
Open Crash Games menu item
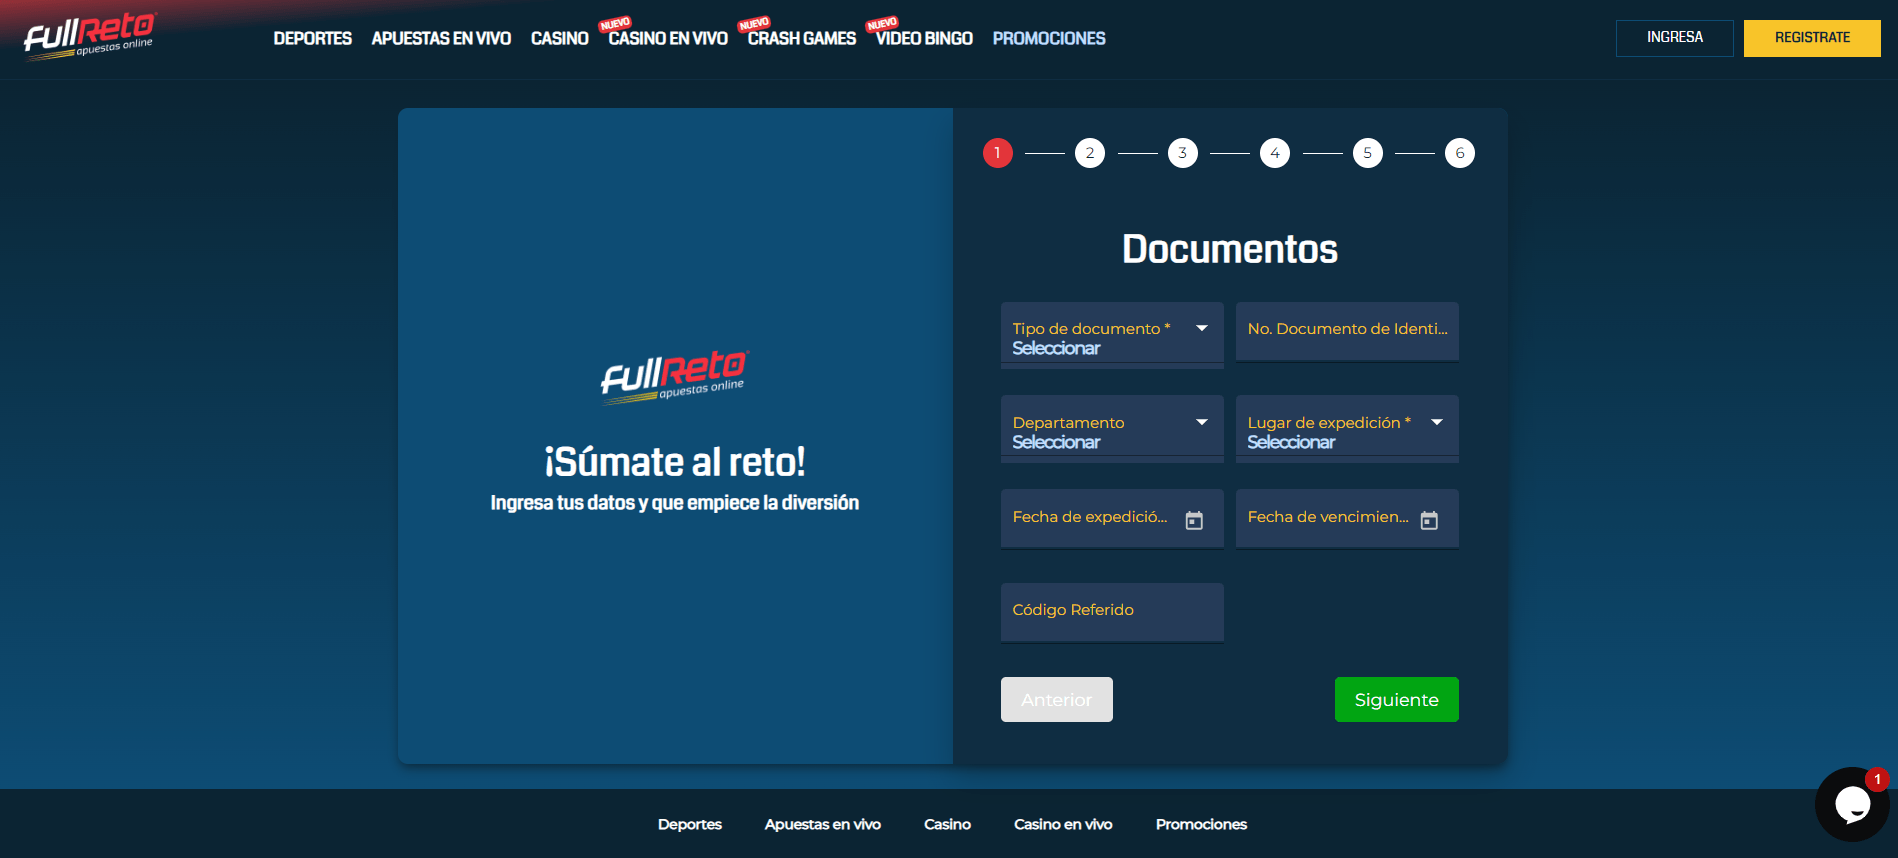[802, 38]
